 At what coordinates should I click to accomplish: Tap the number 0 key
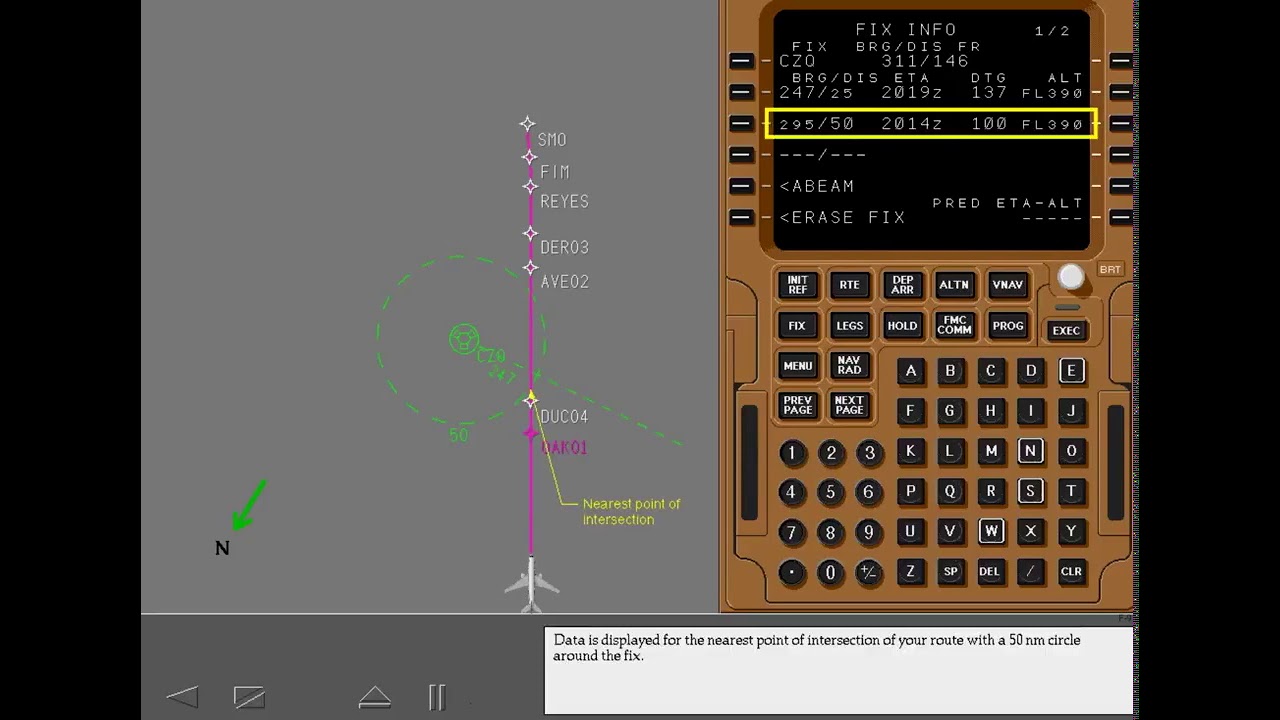(830, 573)
